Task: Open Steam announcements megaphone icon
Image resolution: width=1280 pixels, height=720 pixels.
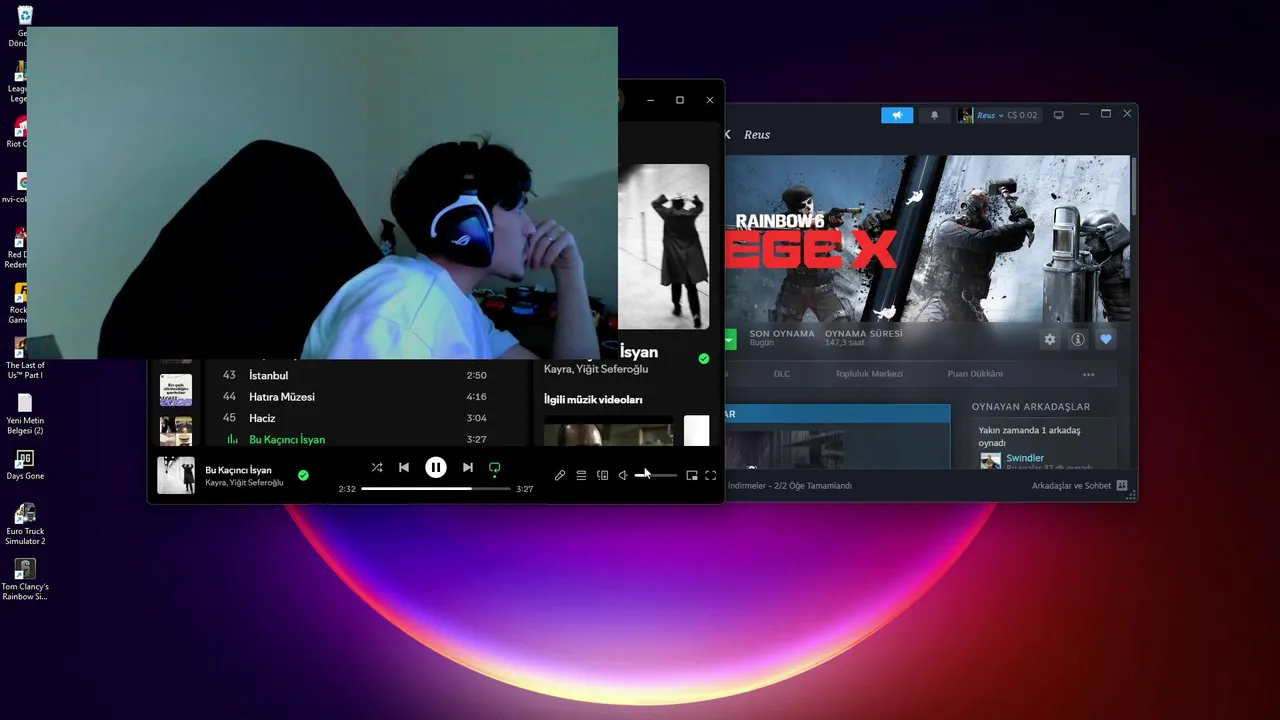Action: pyautogui.click(x=897, y=115)
